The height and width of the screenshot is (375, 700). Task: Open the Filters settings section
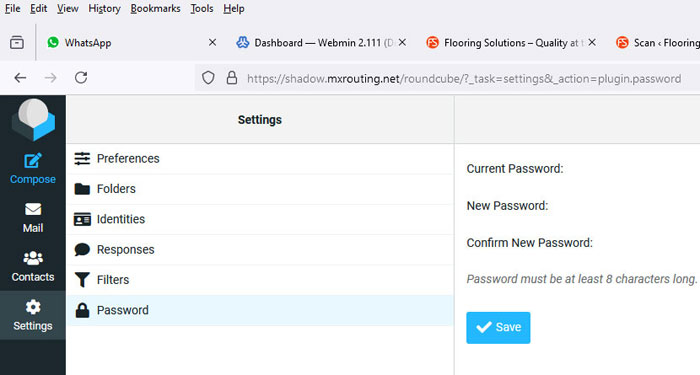(259, 280)
